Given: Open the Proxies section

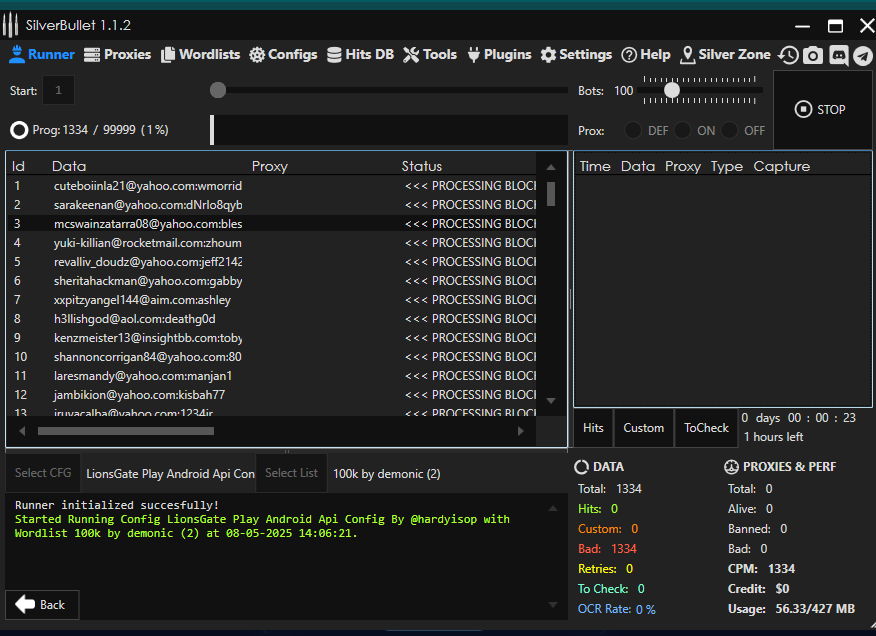Looking at the screenshot, I should tap(117, 55).
